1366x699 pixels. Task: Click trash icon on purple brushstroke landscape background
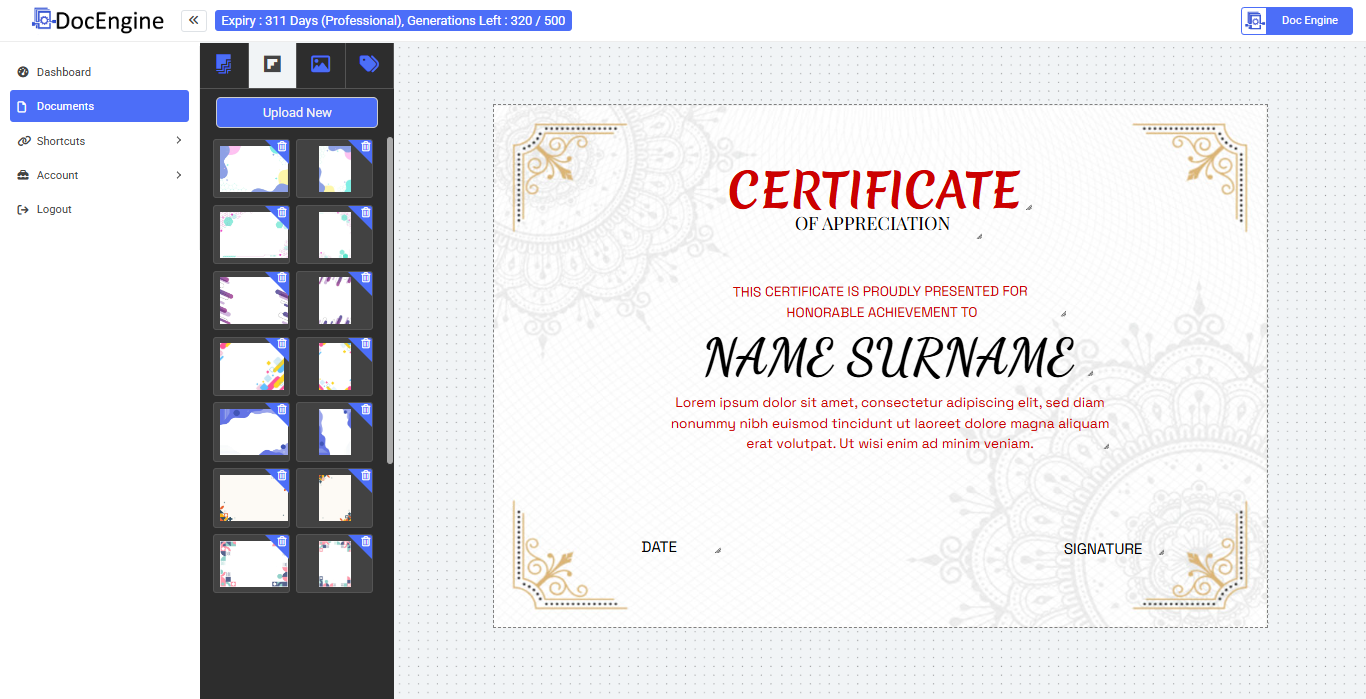tap(282, 278)
